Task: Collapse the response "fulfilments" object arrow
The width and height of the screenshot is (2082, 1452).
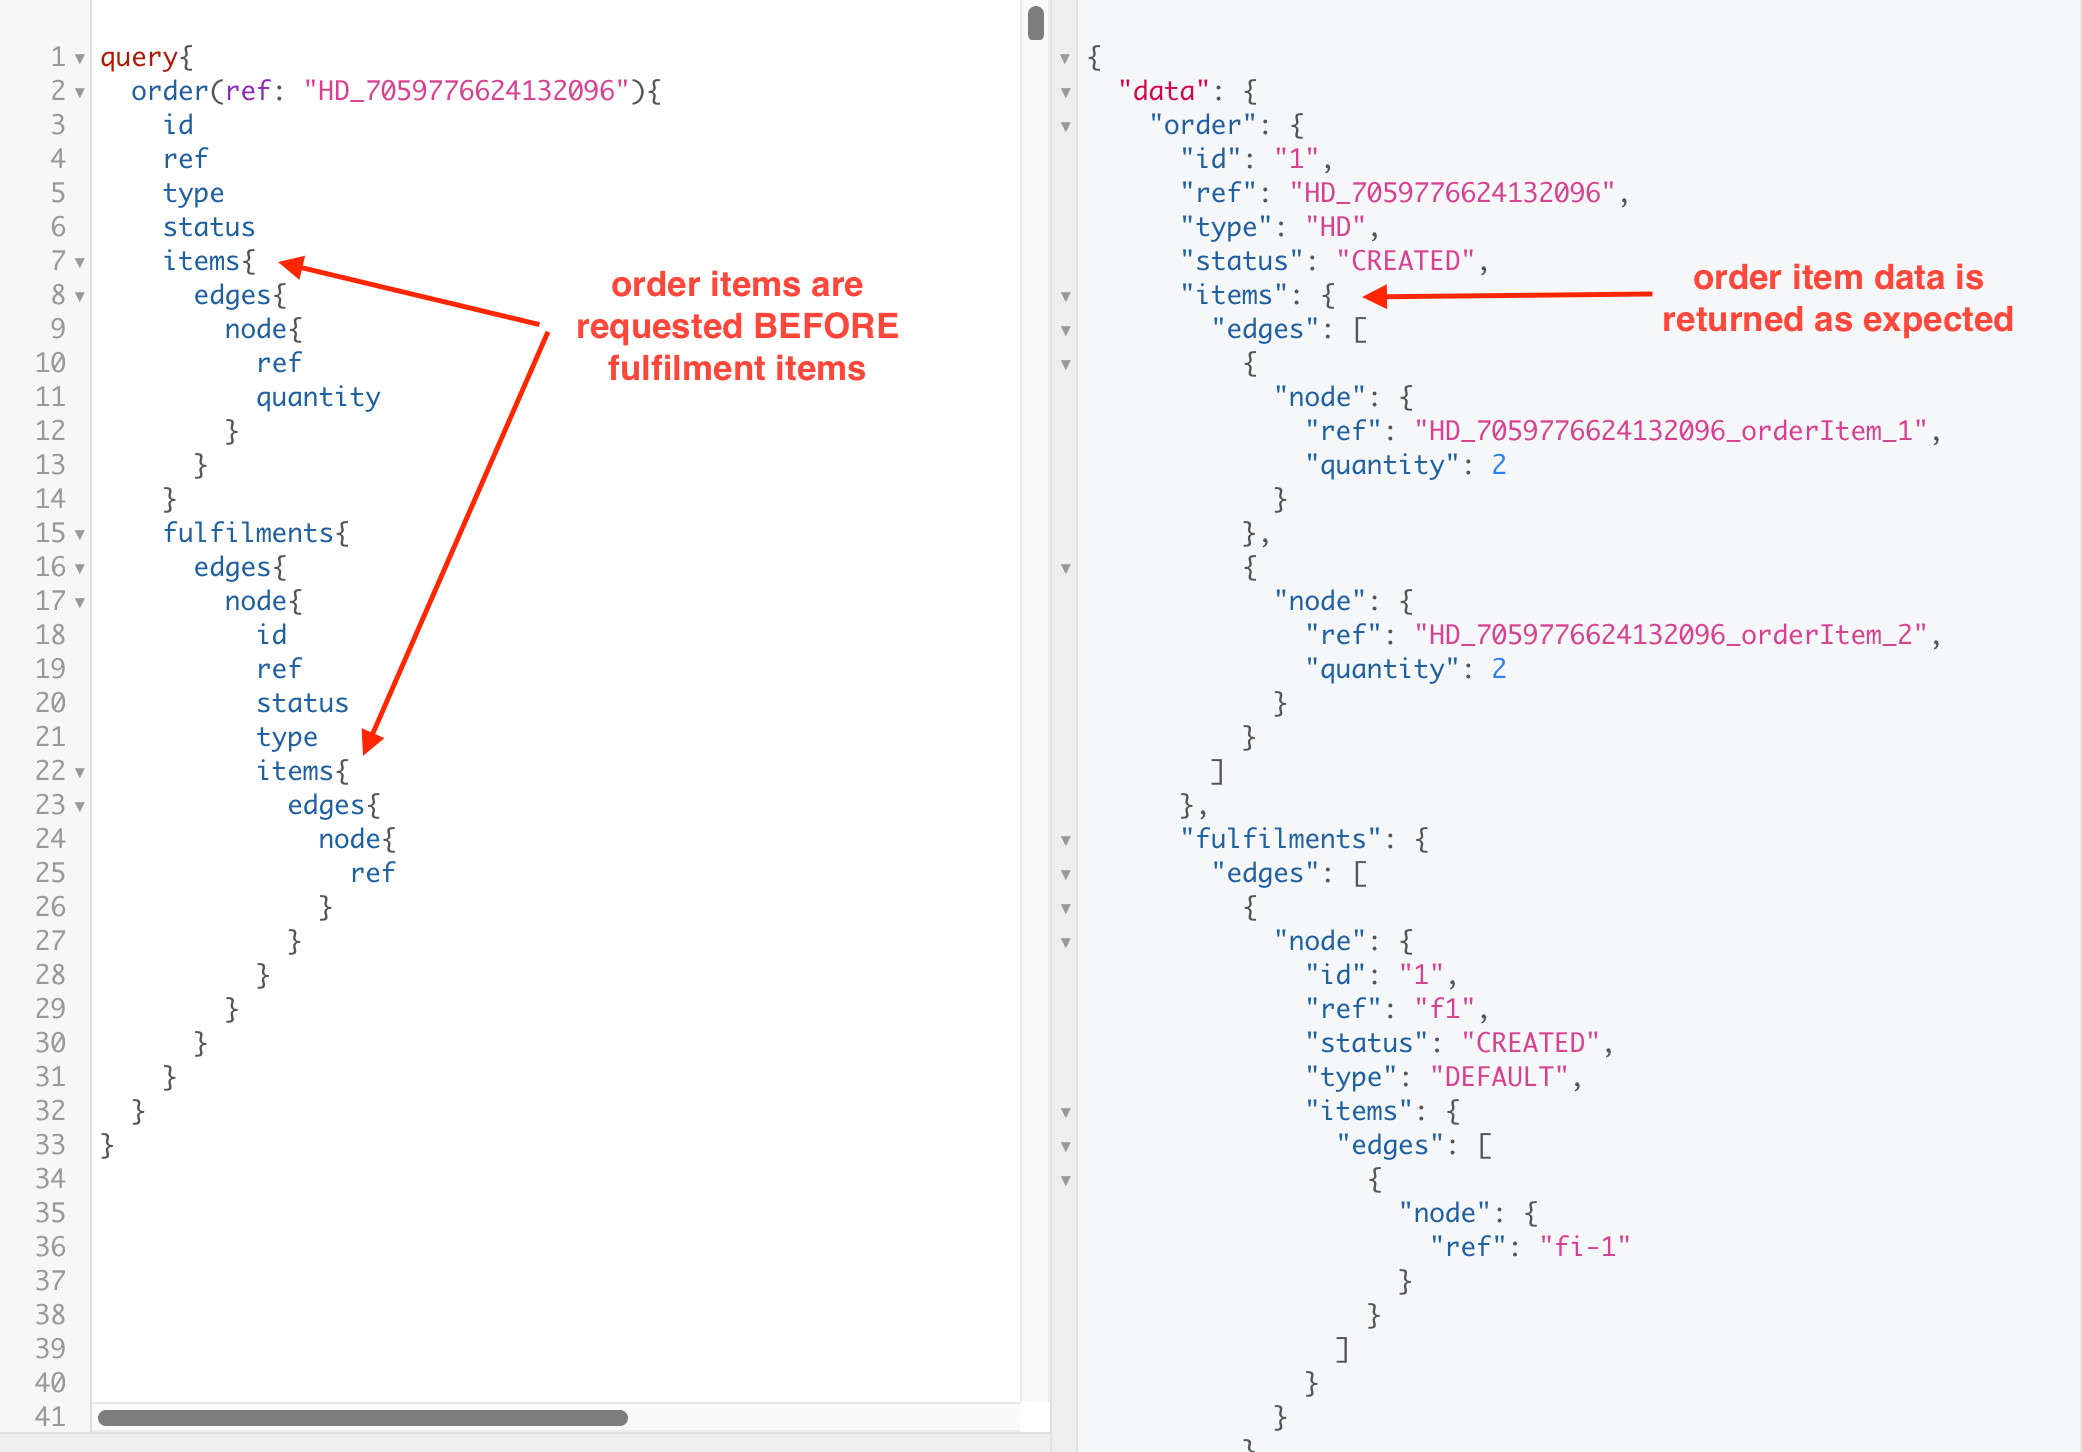Action: click(1065, 840)
